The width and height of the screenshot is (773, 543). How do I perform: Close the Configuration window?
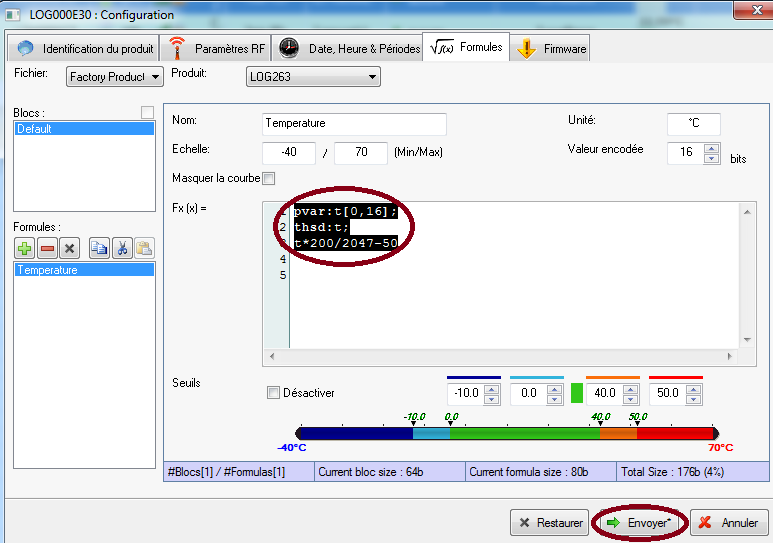pyautogui.click(x=754, y=10)
